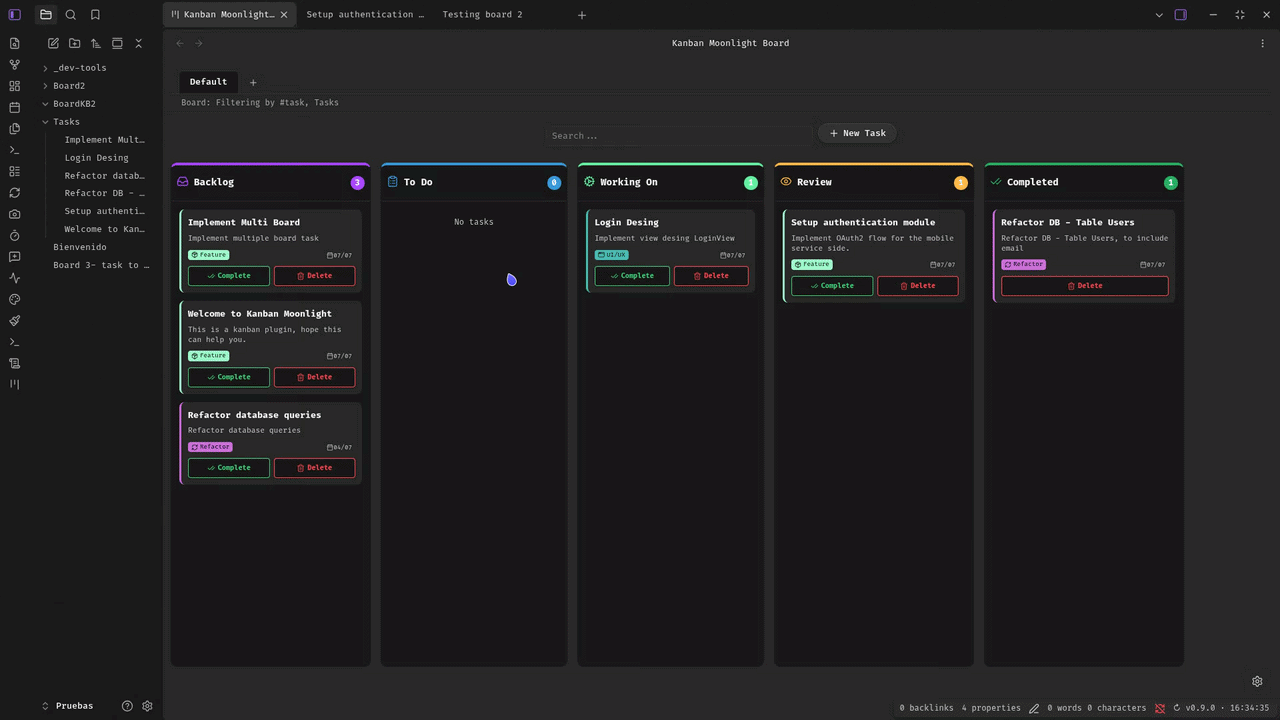The height and width of the screenshot is (720, 1280).
Task: Toggle editing mode pencil in status bar
Action: tap(1034, 708)
